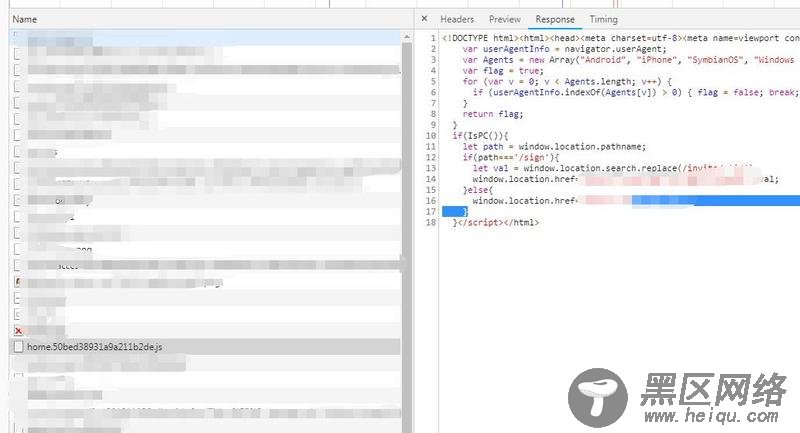Image resolution: width=800 pixels, height=433 pixels.
Task: Click the file icon beside home.50bed38931a9a211b2de.js
Action: pyautogui.click(x=18, y=347)
